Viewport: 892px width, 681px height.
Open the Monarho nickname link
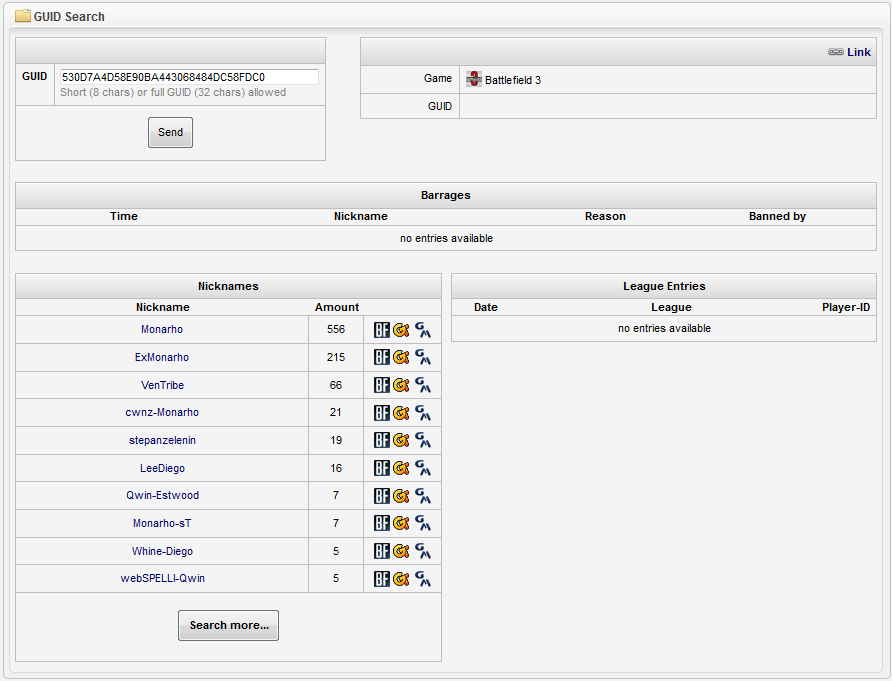click(162, 329)
